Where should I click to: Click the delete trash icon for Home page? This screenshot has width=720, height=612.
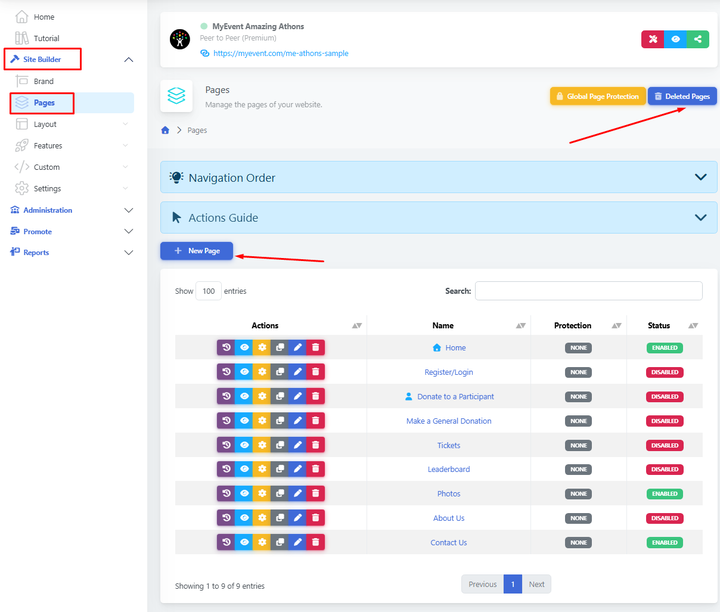pyautogui.click(x=315, y=348)
